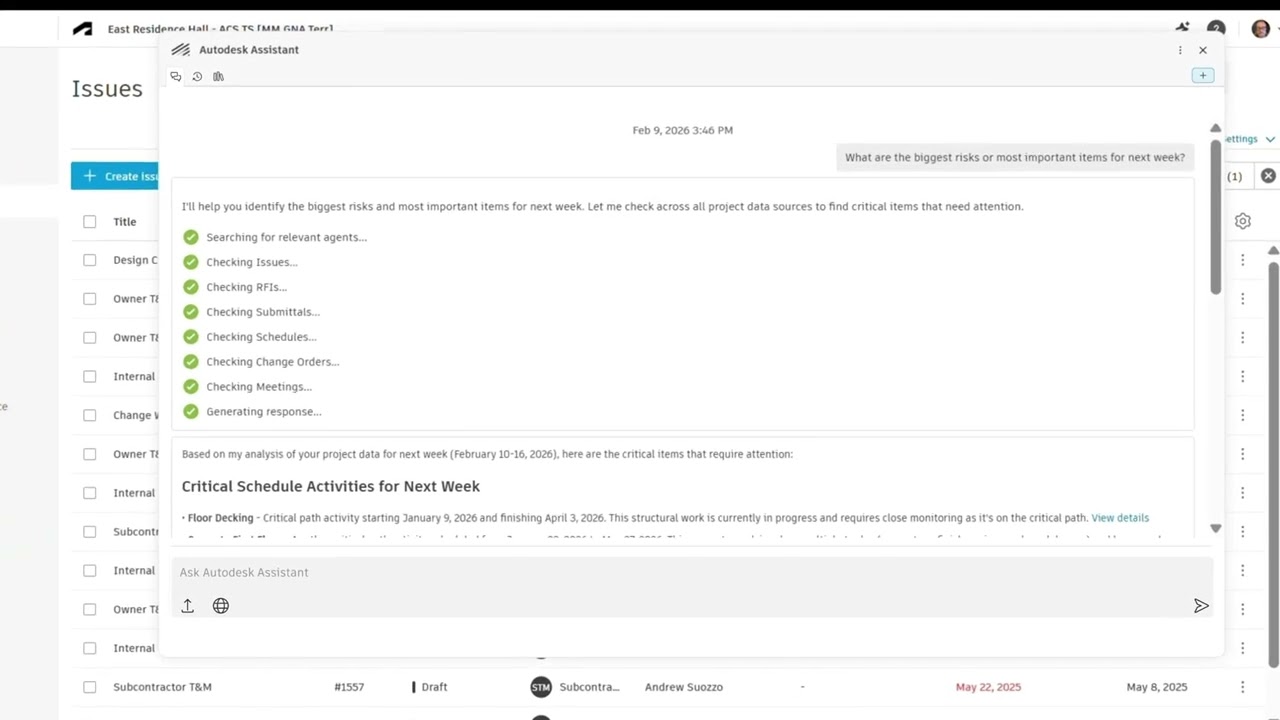Expand the Settings dropdown

pyautogui.click(x=1250, y=139)
